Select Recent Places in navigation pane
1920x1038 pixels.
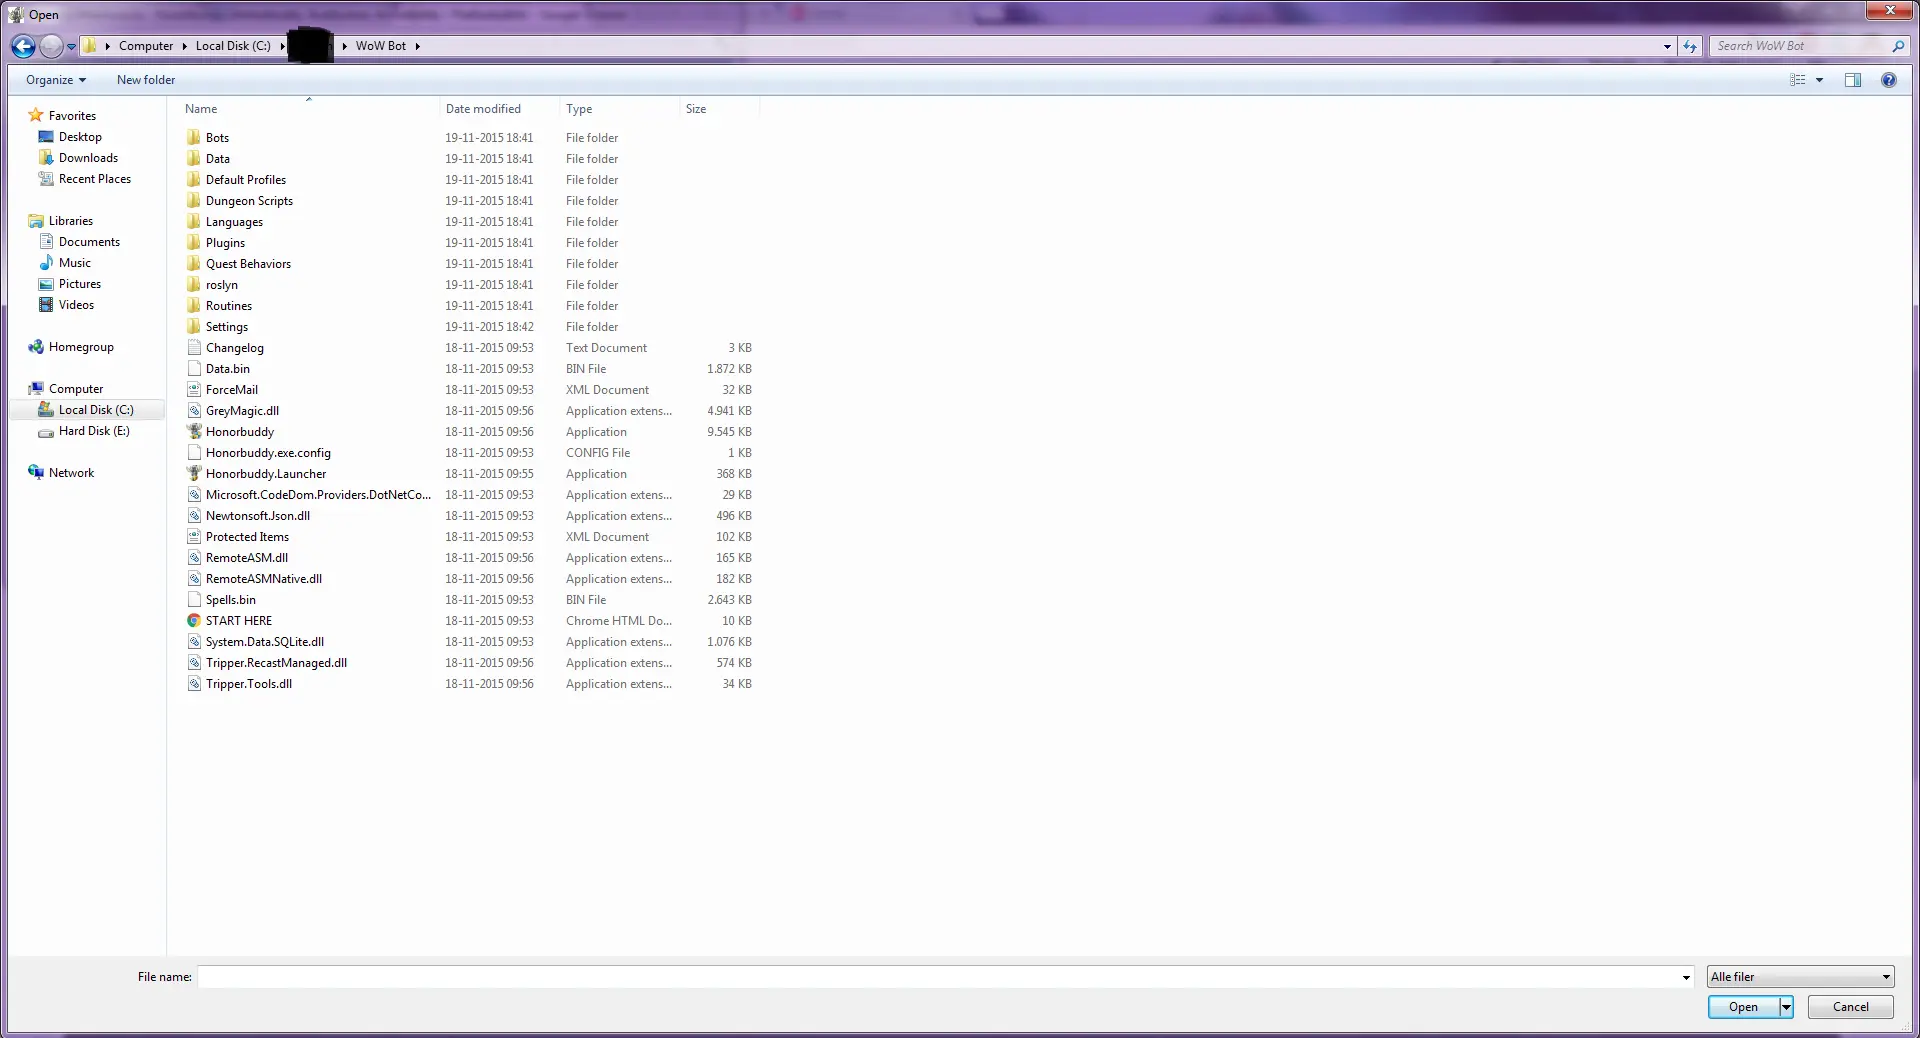(x=95, y=179)
